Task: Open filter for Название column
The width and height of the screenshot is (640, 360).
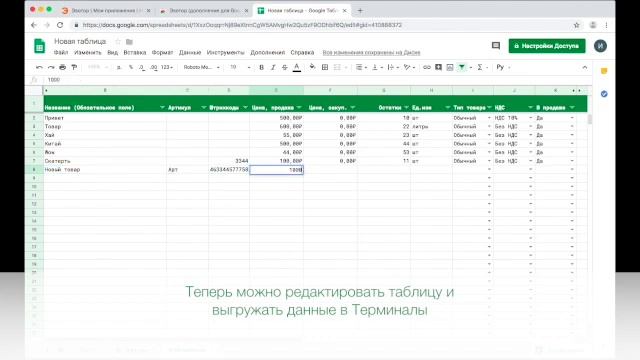Action: tap(162, 107)
